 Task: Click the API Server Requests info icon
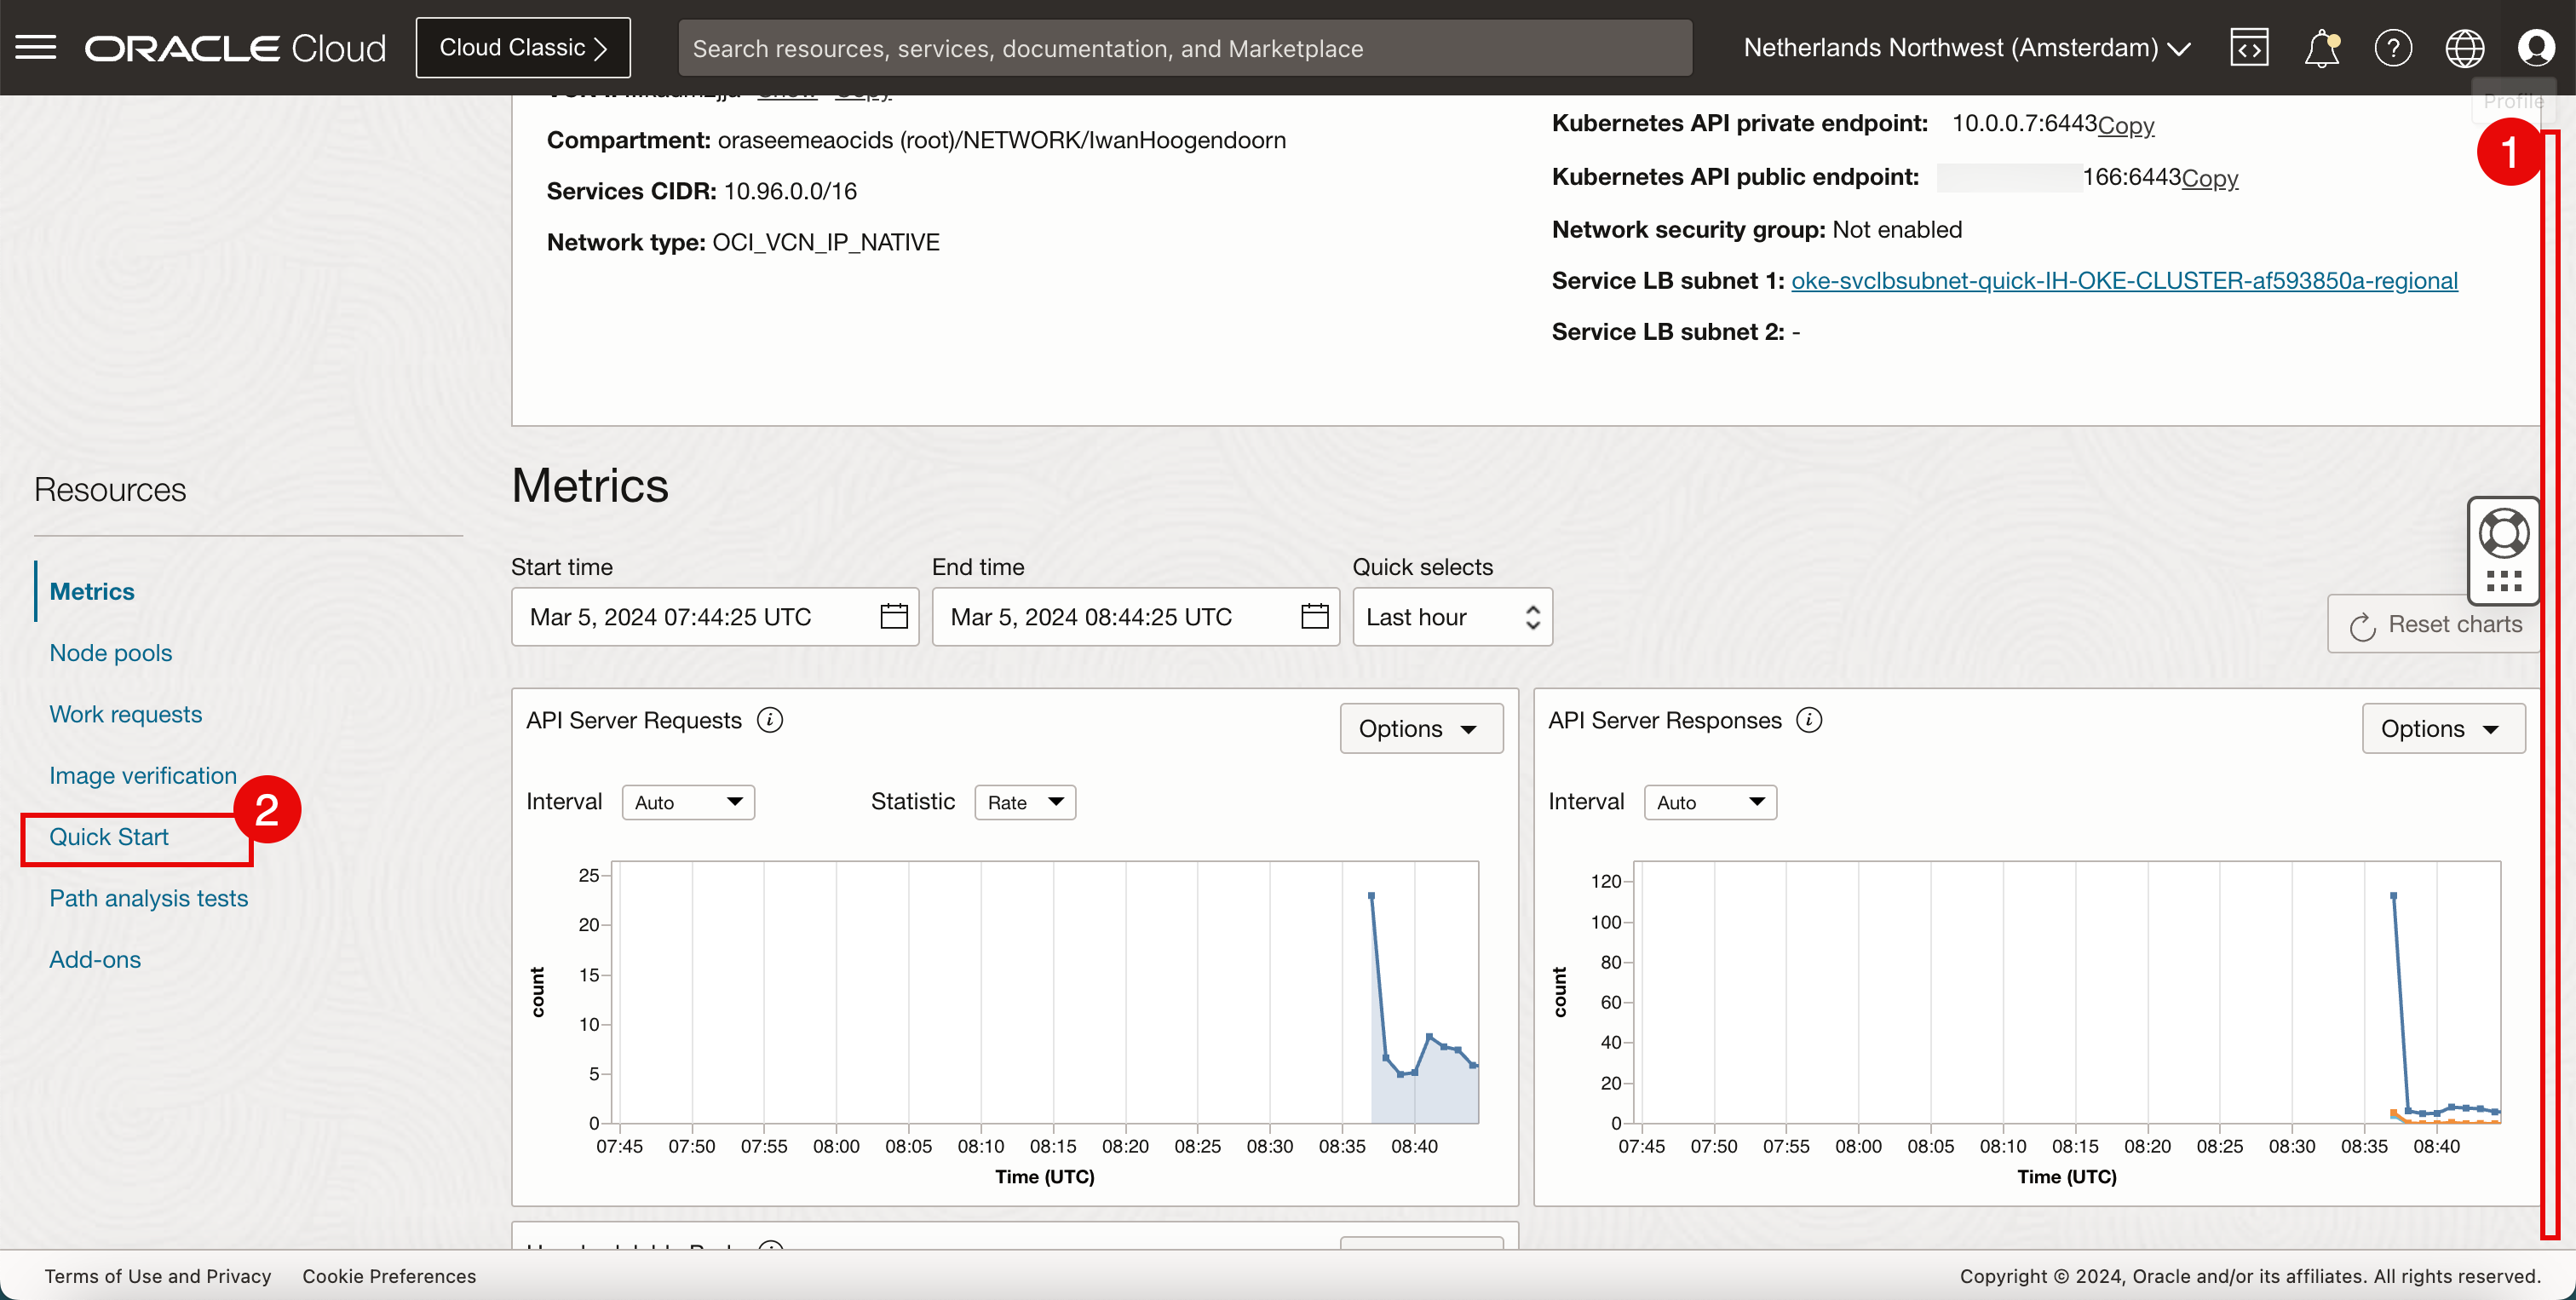[x=769, y=720]
